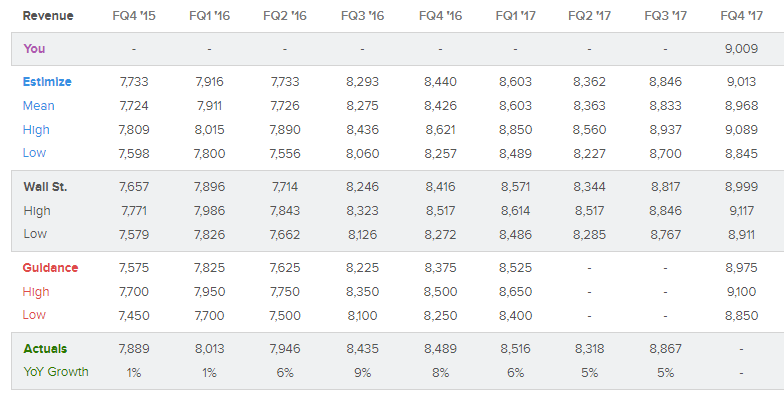Select the FQ4 '17 column header
This screenshot has width=784, height=395.
(742, 16)
